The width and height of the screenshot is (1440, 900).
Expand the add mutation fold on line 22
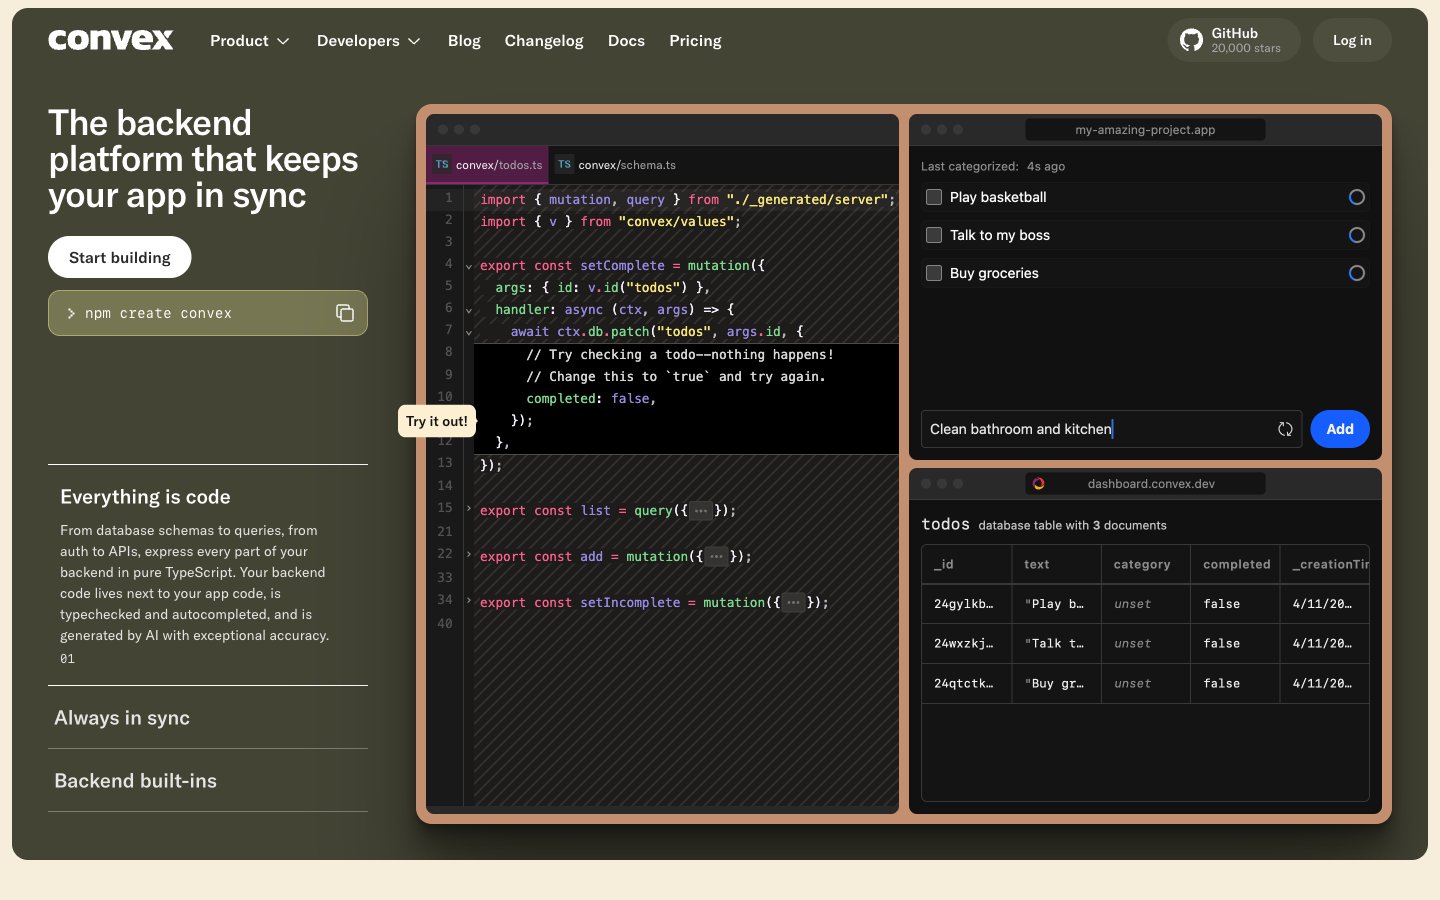pos(469,555)
